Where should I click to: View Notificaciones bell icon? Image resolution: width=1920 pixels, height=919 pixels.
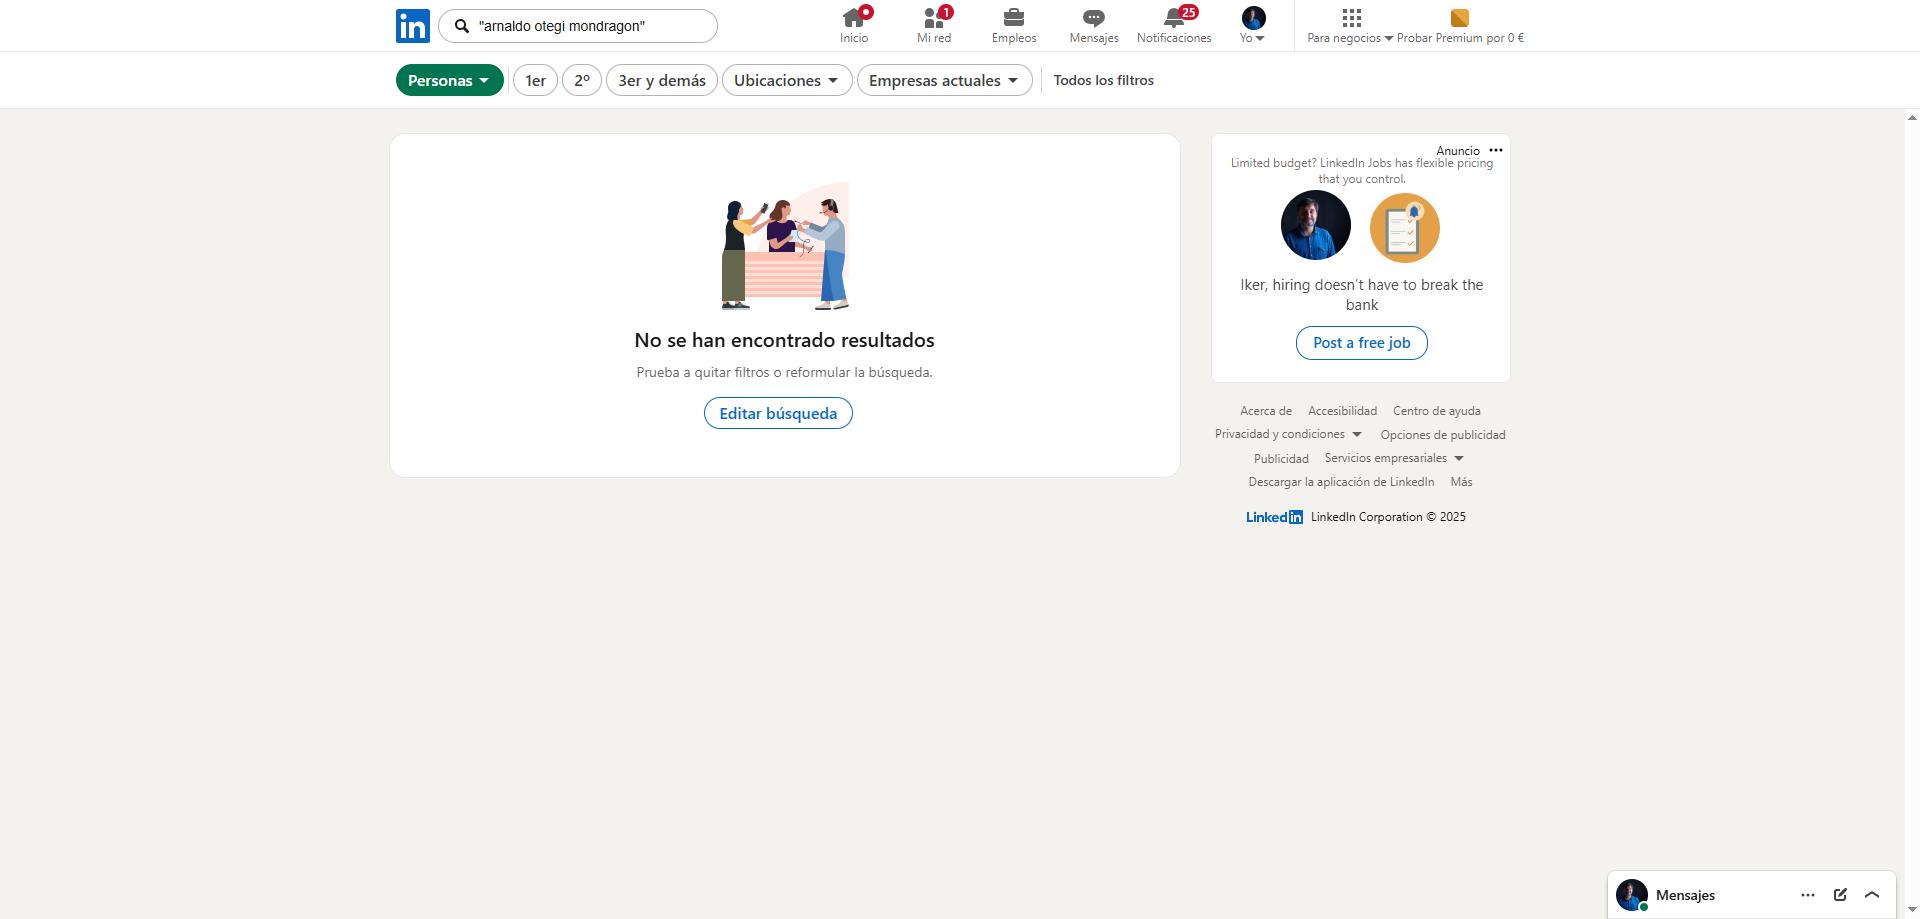(x=1174, y=19)
